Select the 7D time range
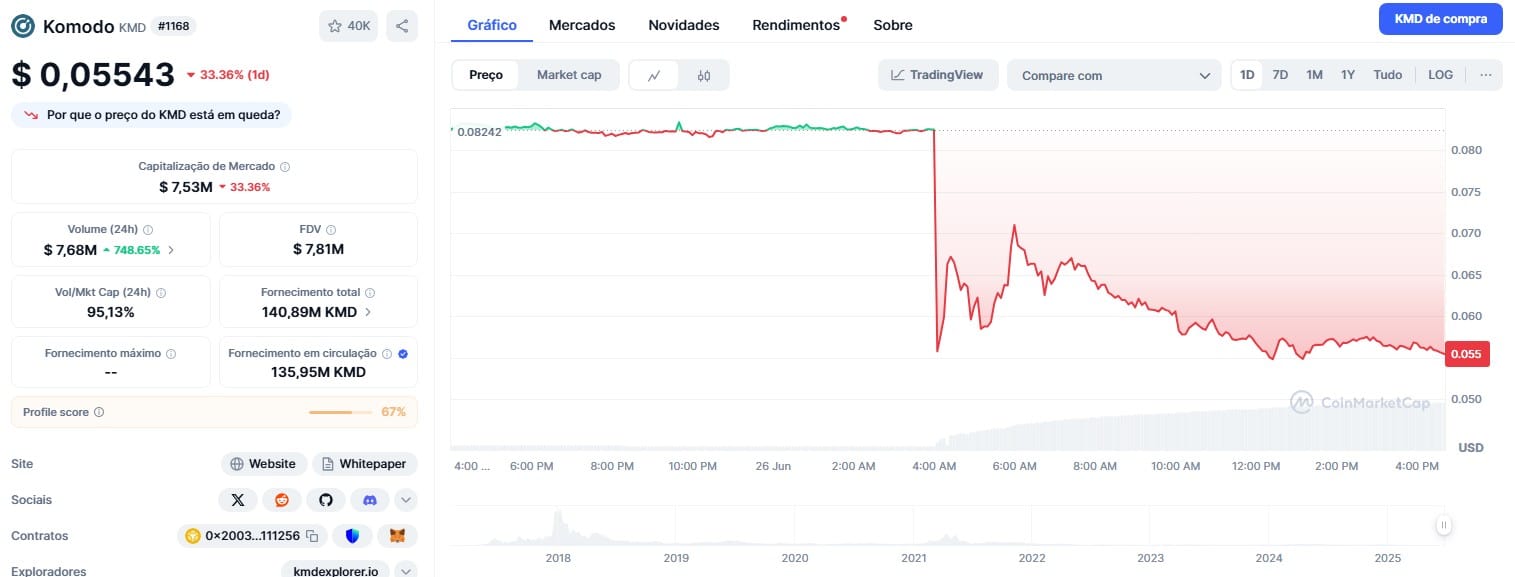The width and height of the screenshot is (1515, 577). [x=1280, y=75]
